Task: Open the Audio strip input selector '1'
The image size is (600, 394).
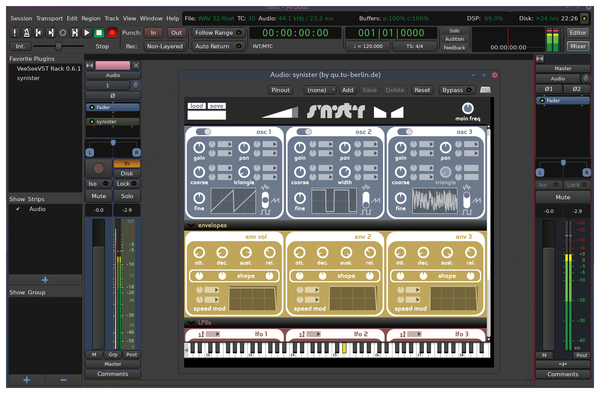Action: tap(108, 85)
